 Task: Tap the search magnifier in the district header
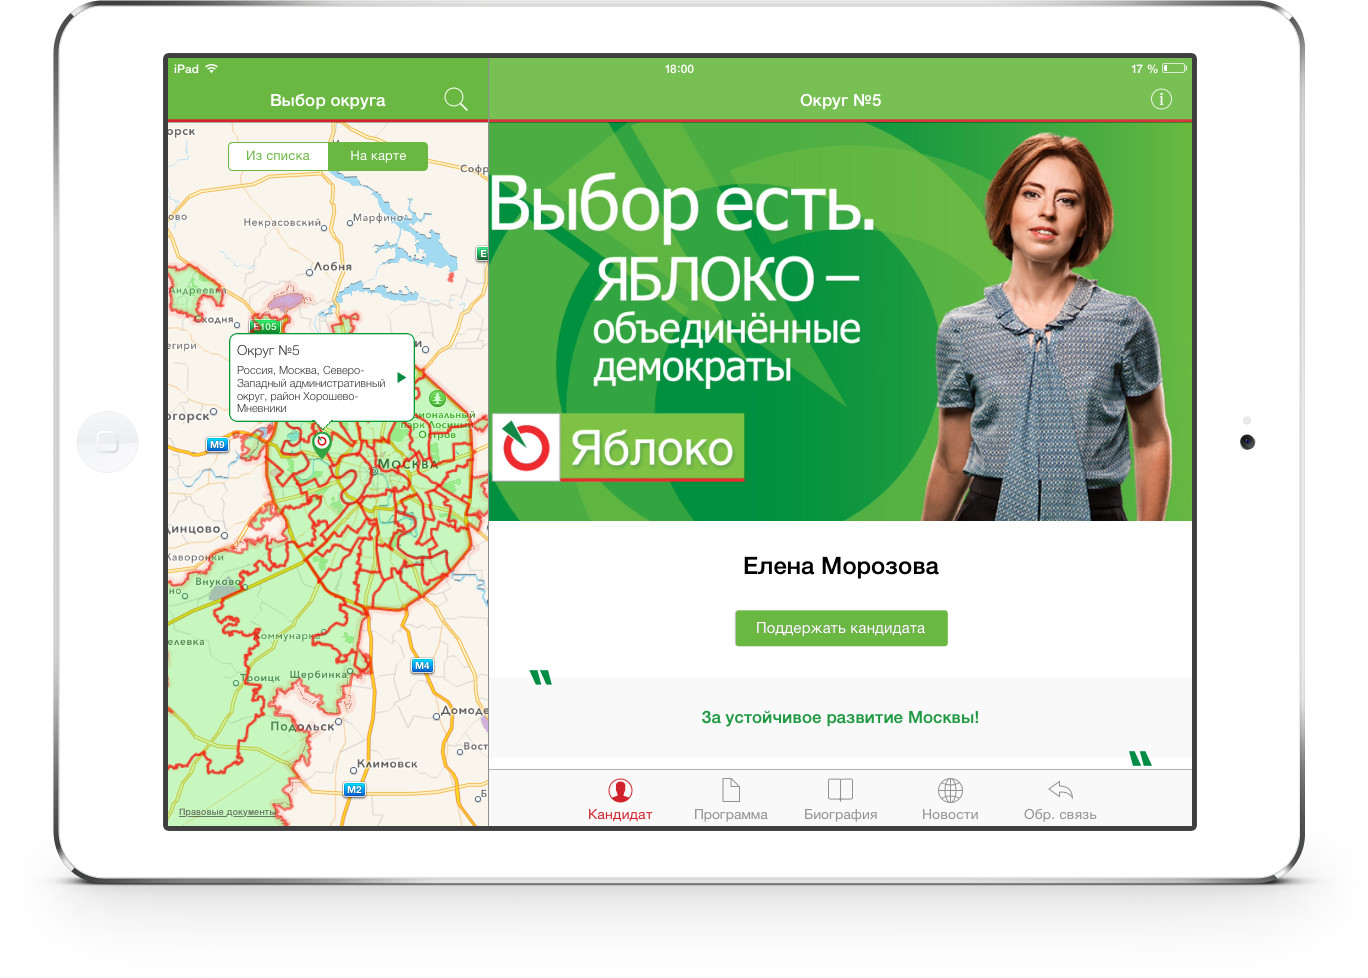click(456, 99)
